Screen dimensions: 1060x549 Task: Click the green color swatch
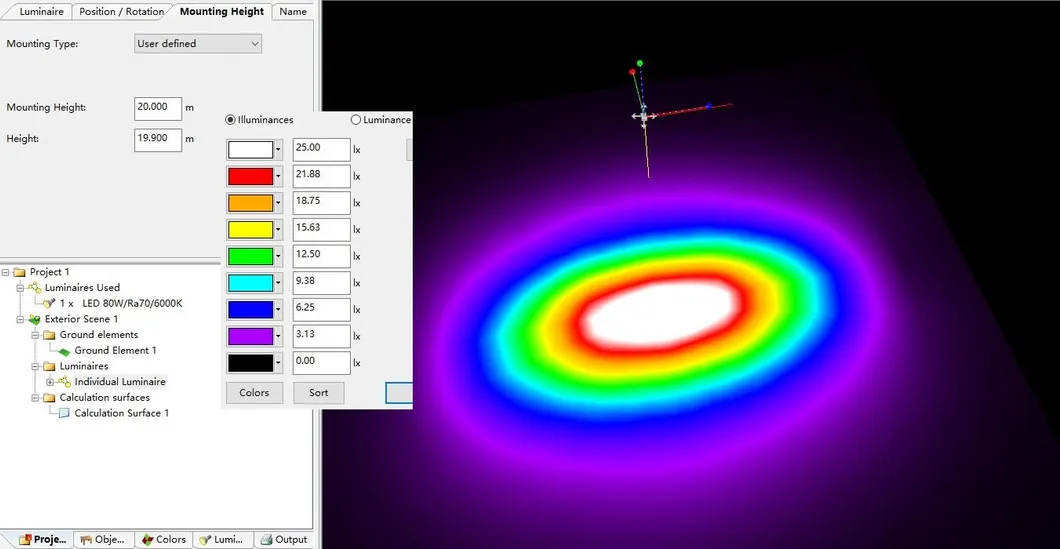pyautogui.click(x=250, y=256)
